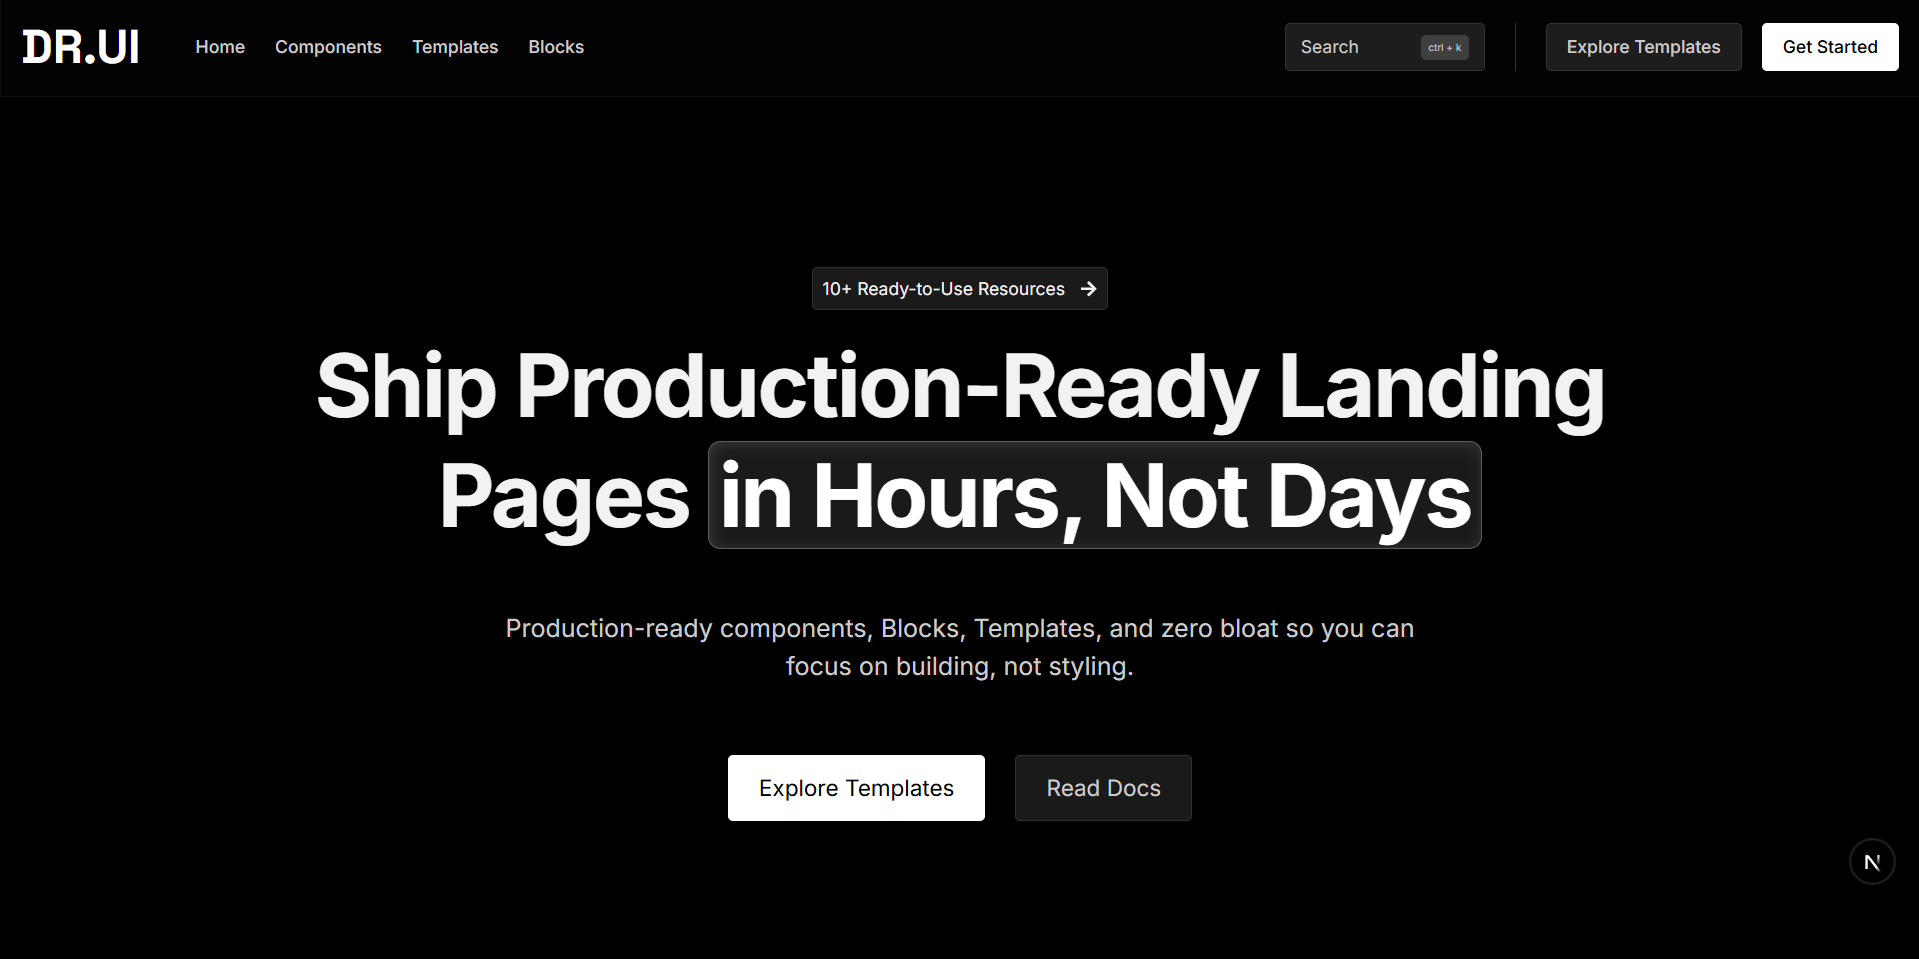
Task: Click the highlighted 'in Hours, Not Days' text
Action: click(1094, 496)
